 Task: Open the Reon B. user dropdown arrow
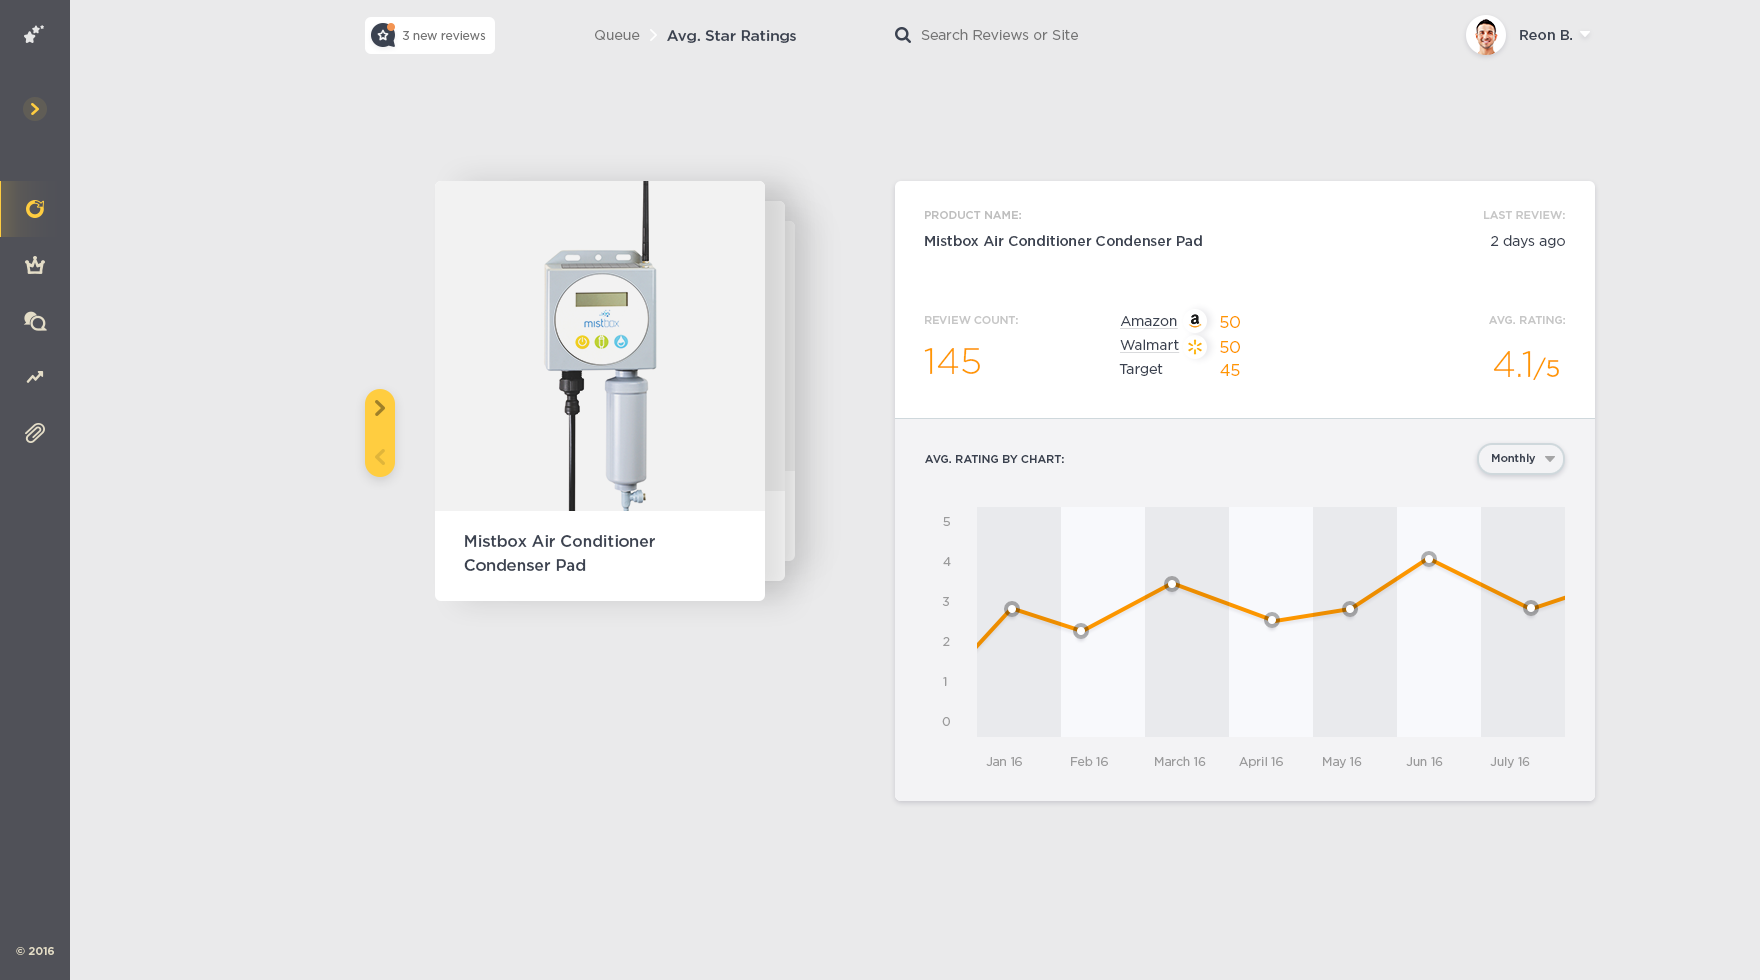pyautogui.click(x=1585, y=35)
